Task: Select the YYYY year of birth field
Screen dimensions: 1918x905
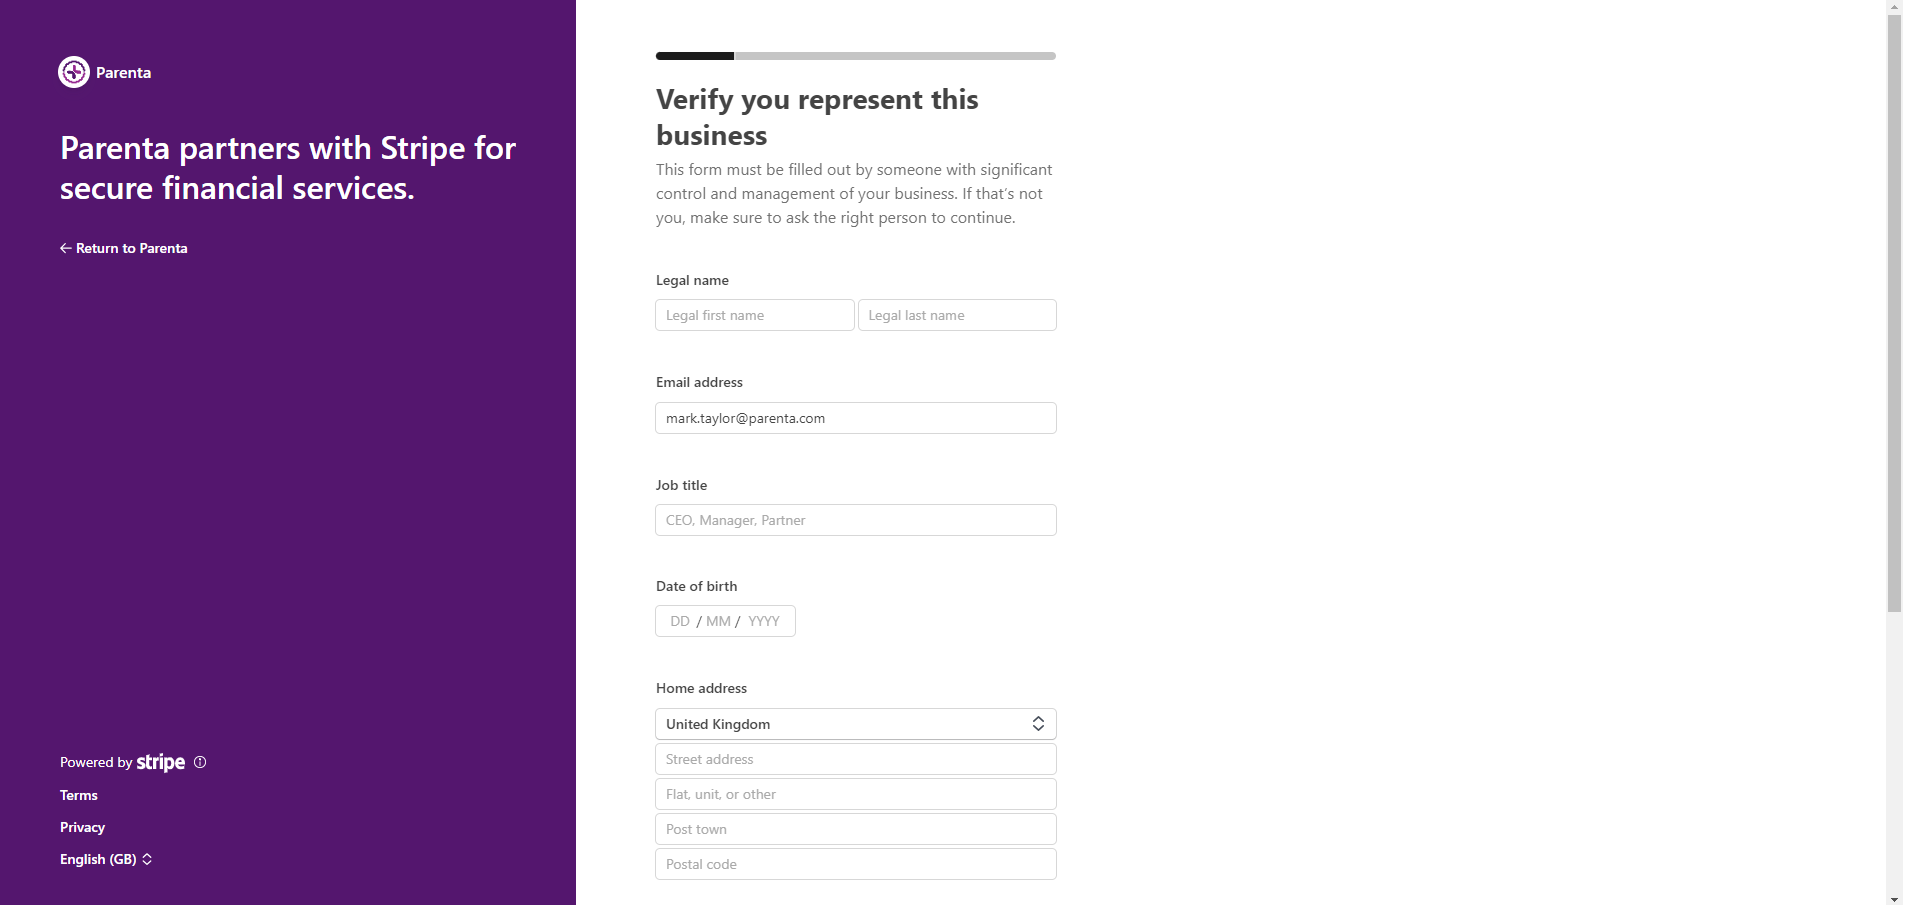Action: pos(764,621)
